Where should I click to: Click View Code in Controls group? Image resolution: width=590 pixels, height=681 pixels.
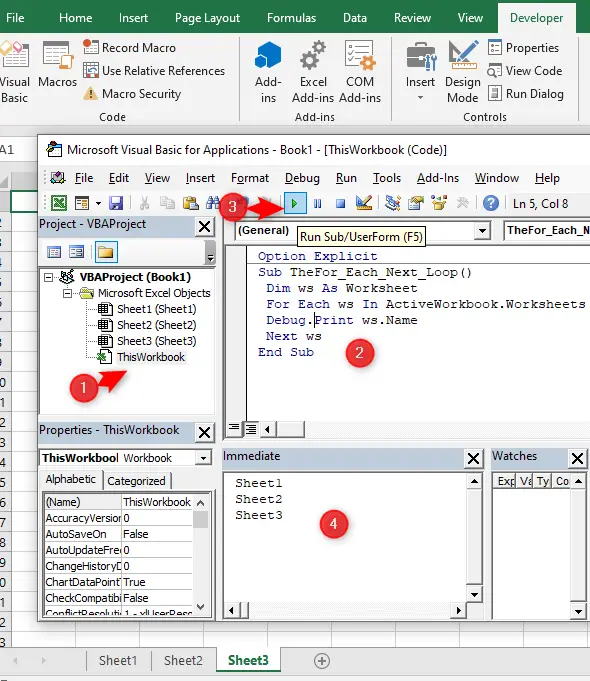point(525,70)
